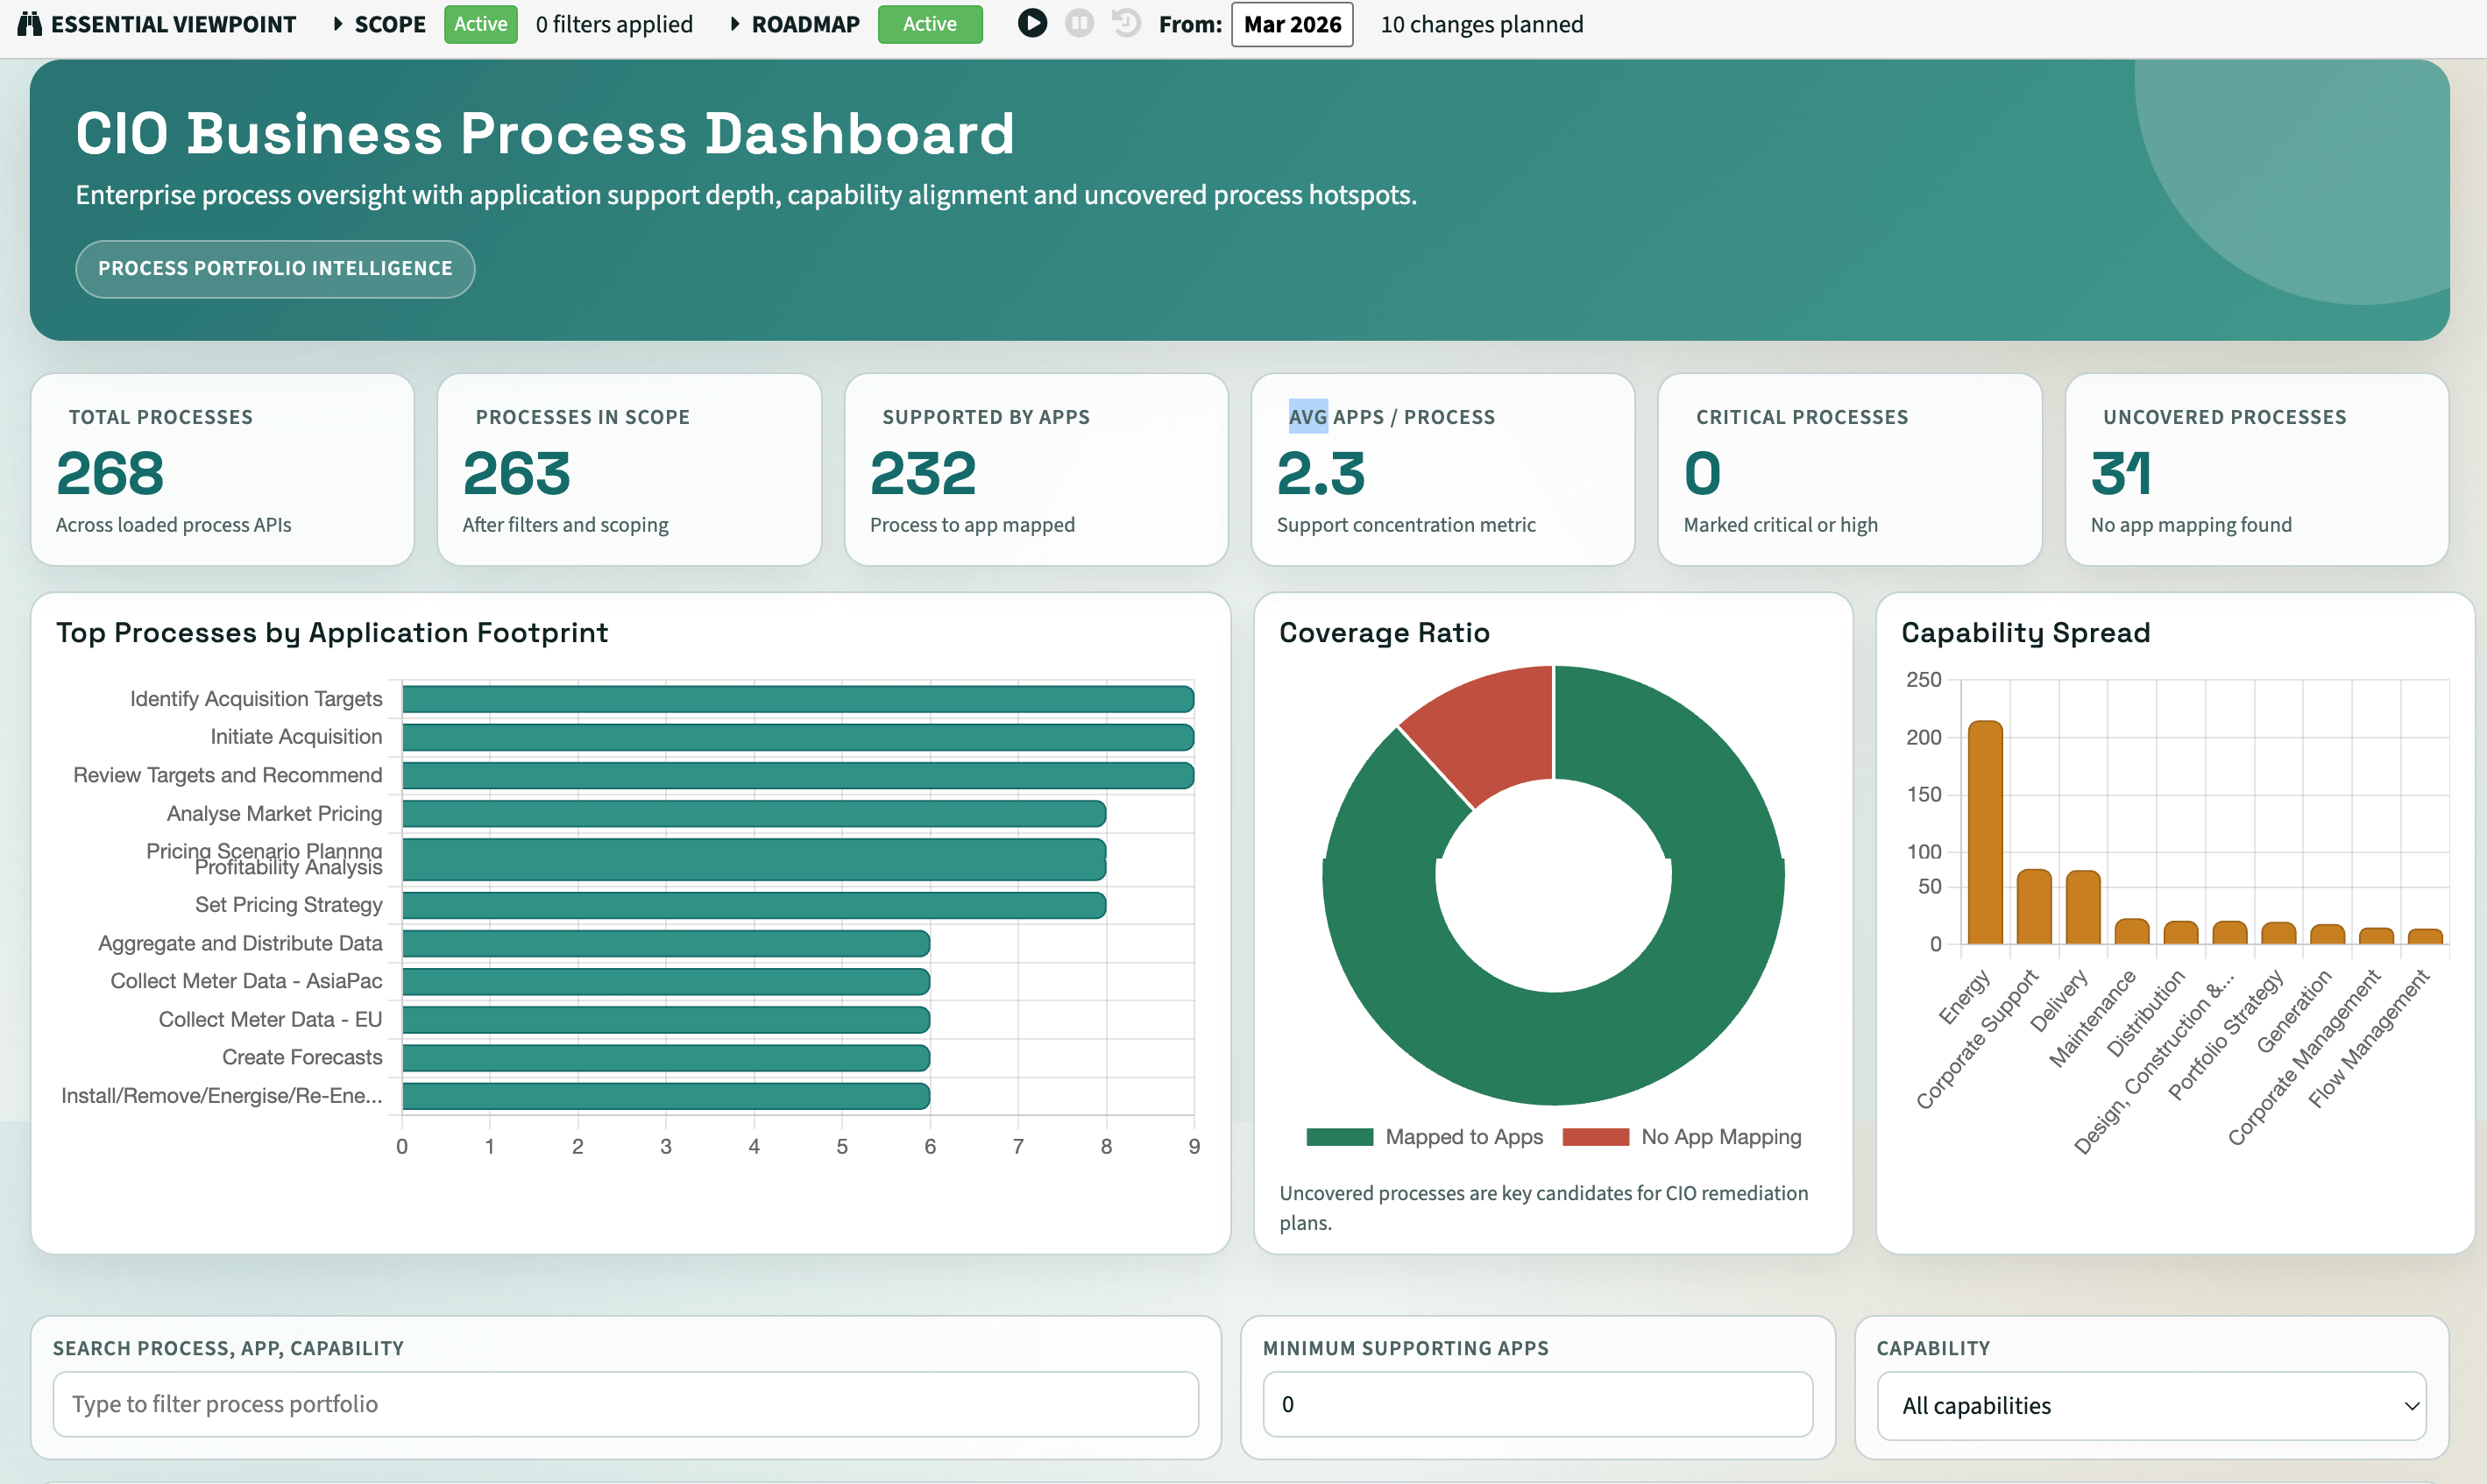Click the Delivery capability bar
This screenshot has width=2487, height=1484.
(x=2083, y=907)
